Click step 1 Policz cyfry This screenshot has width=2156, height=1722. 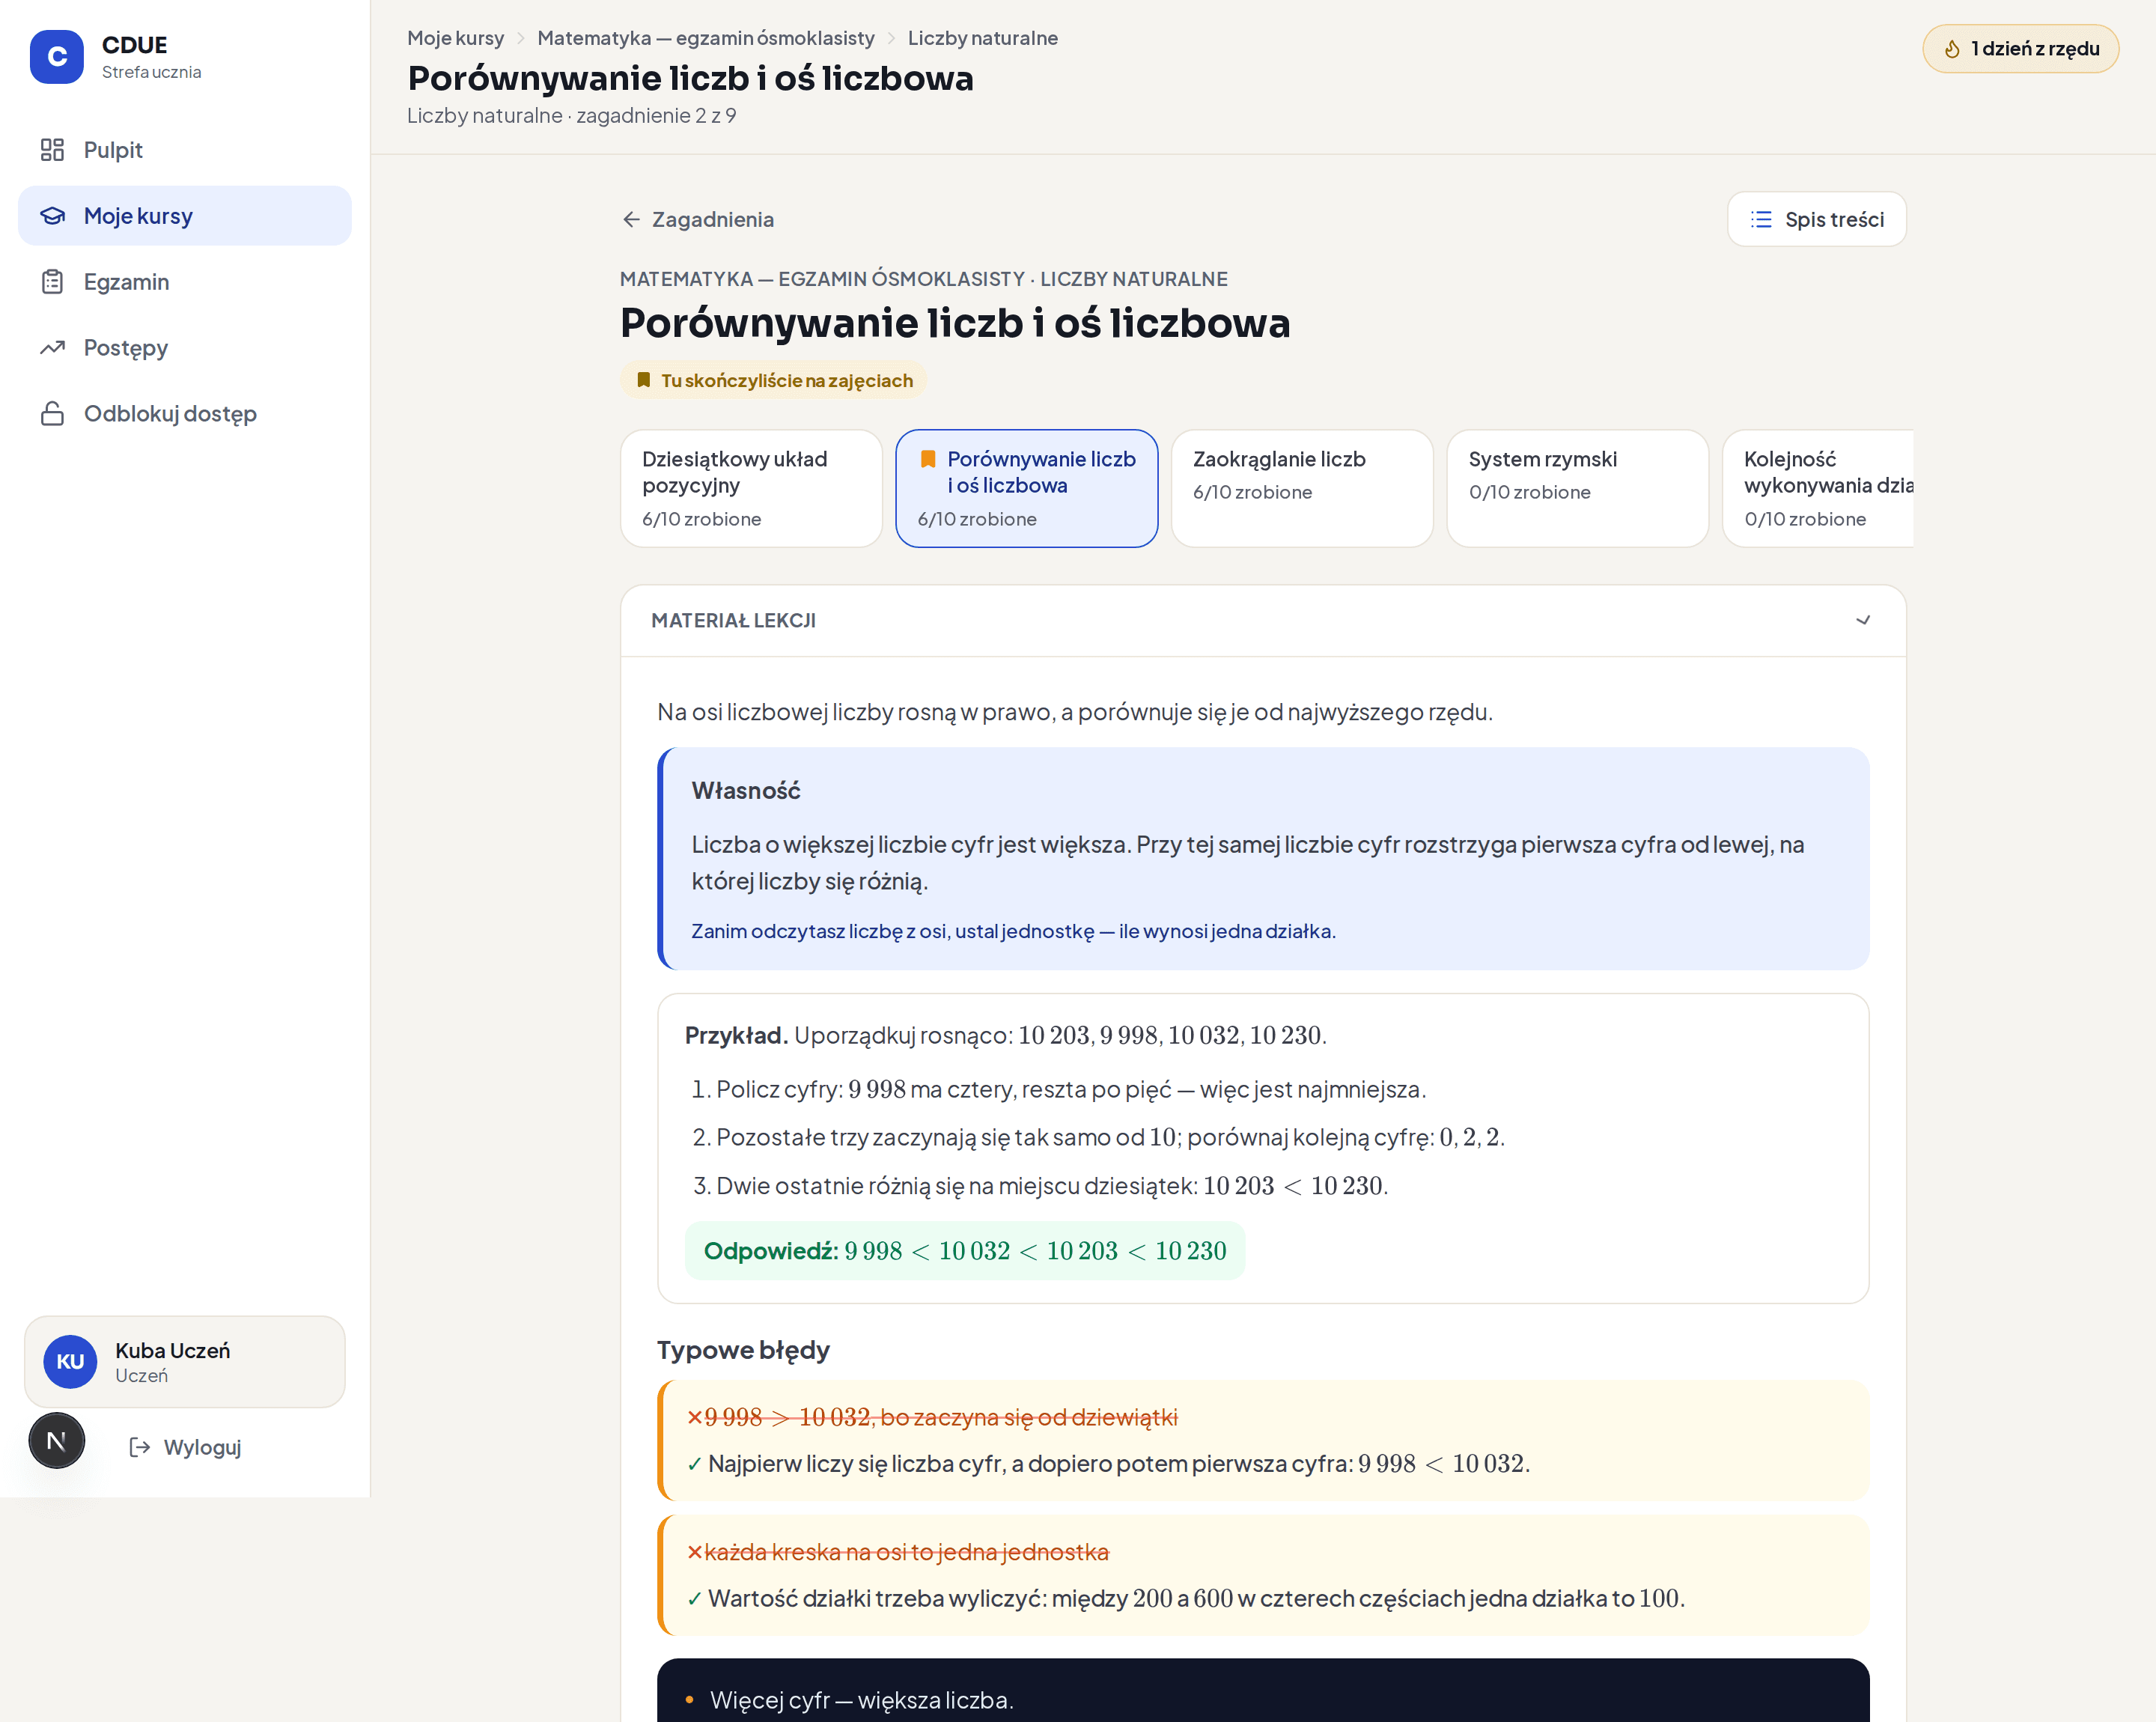coord(1059,1089)
